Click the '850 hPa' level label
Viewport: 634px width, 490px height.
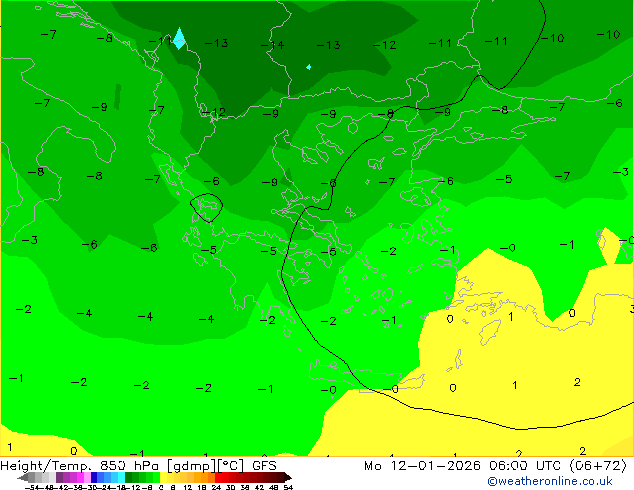click(x=131, y=465)
